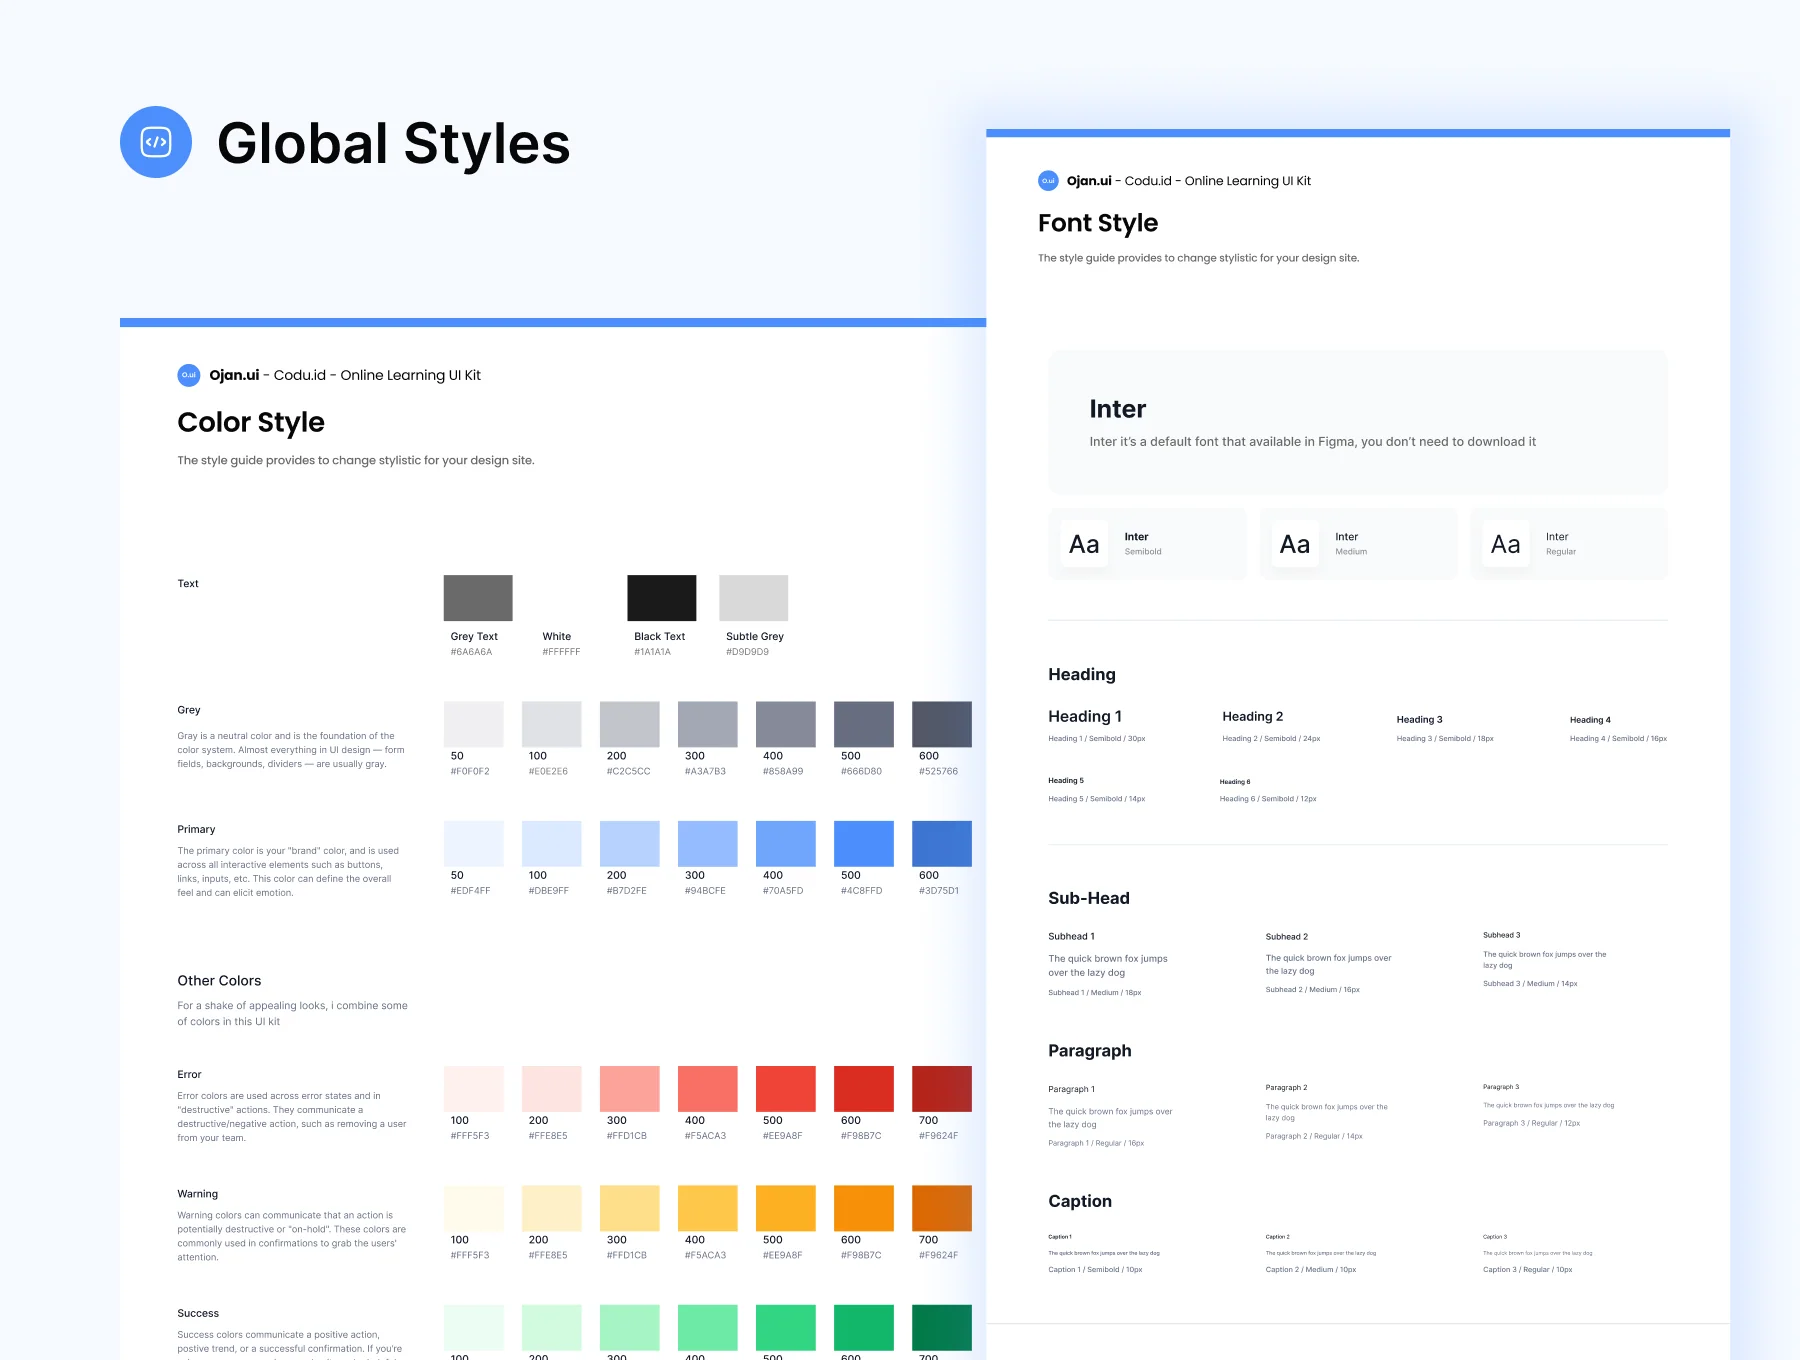Click the White label in Text row
This screenshot has height=1360, width=1800.
click(557, 636)
